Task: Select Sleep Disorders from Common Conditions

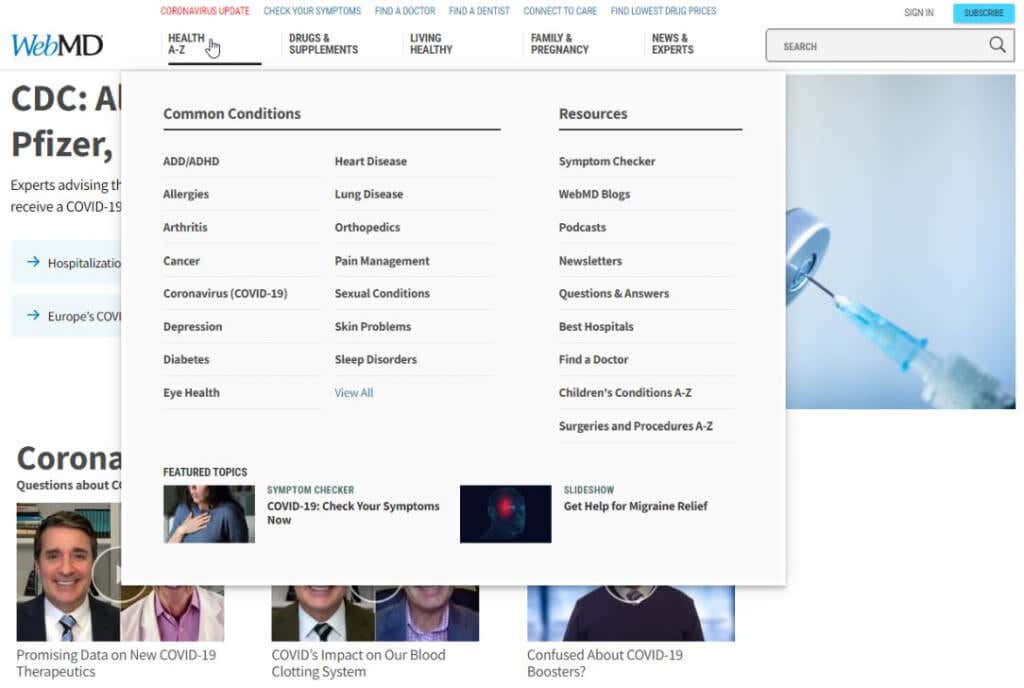Action: tap(375, 360)
